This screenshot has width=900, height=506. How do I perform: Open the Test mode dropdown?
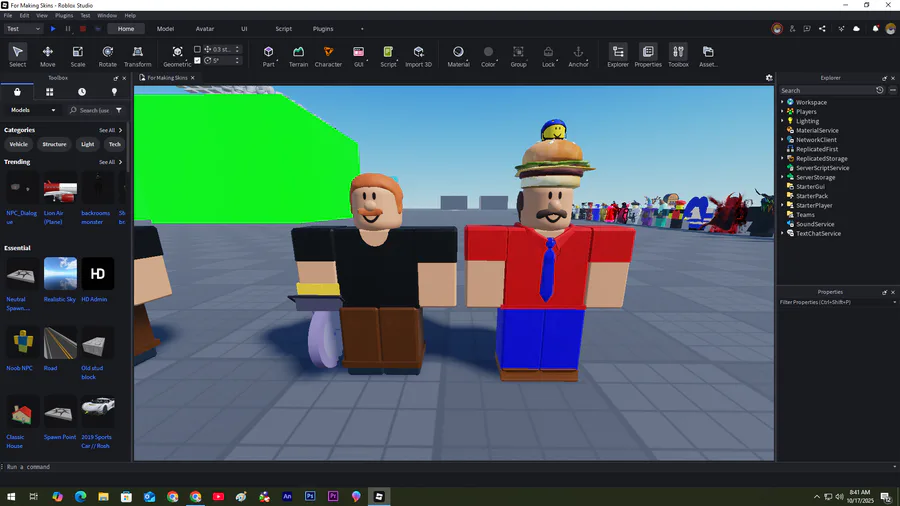pyautogui.click(x=23, y=29)
